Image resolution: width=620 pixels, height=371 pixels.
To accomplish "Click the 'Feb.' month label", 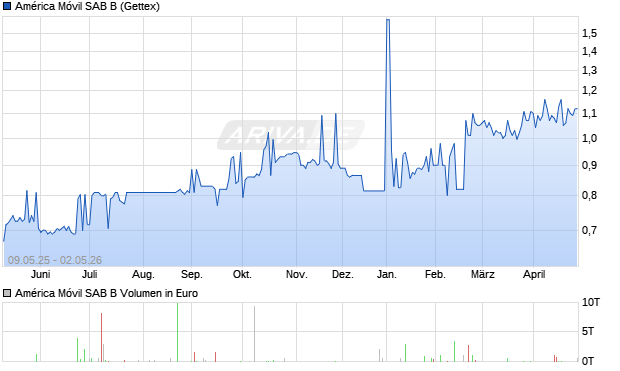I will [435, 274].
